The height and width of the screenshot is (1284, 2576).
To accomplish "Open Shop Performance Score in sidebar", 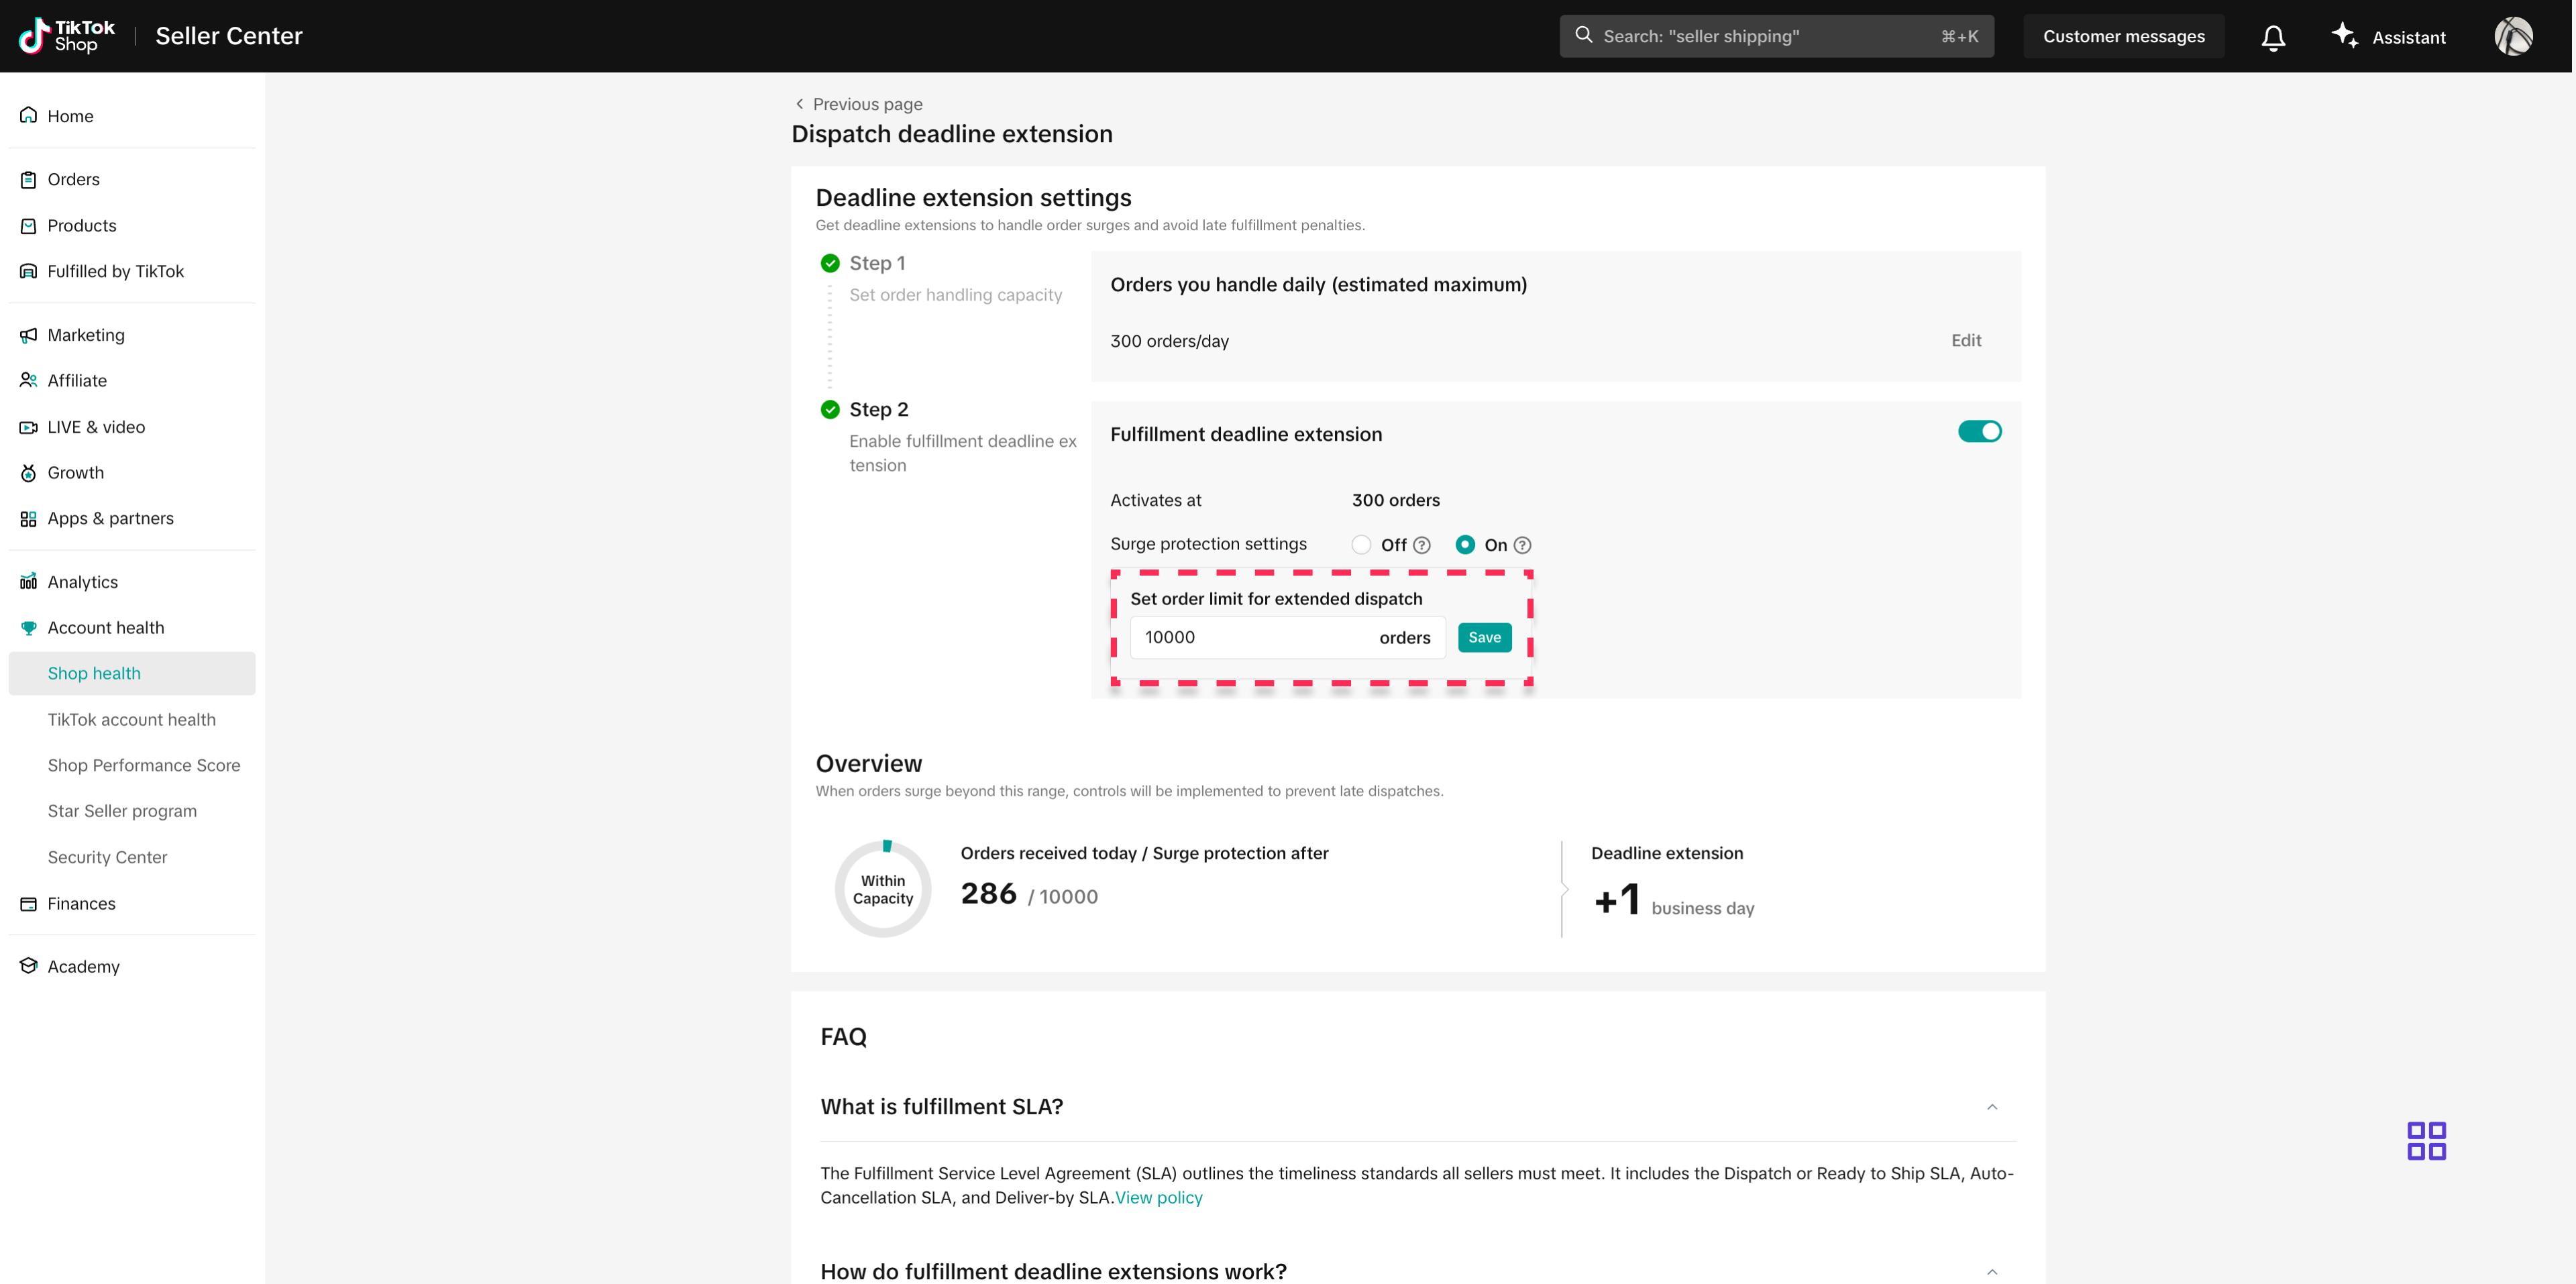I will tap(143, 765).
